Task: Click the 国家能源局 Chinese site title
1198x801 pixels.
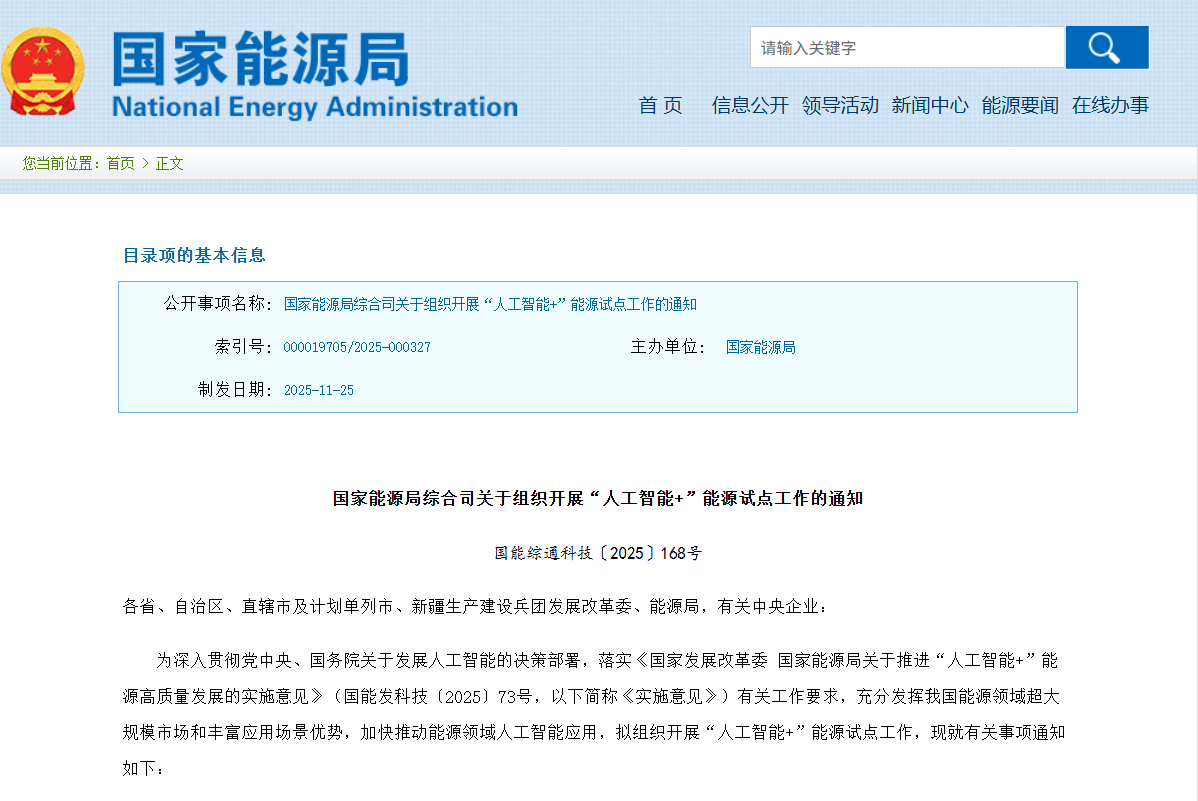Action: [x=260, y=58]
